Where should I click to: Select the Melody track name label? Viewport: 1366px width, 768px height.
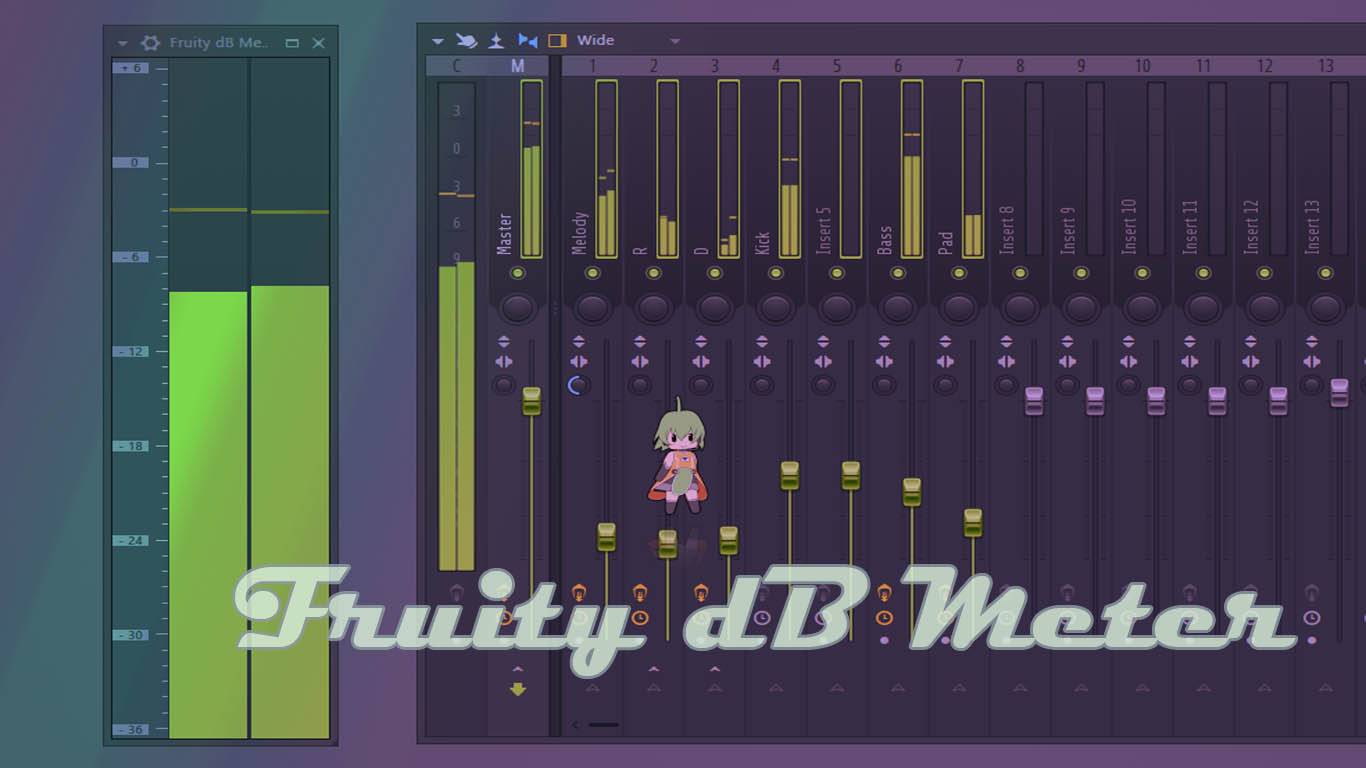point(579,234)
